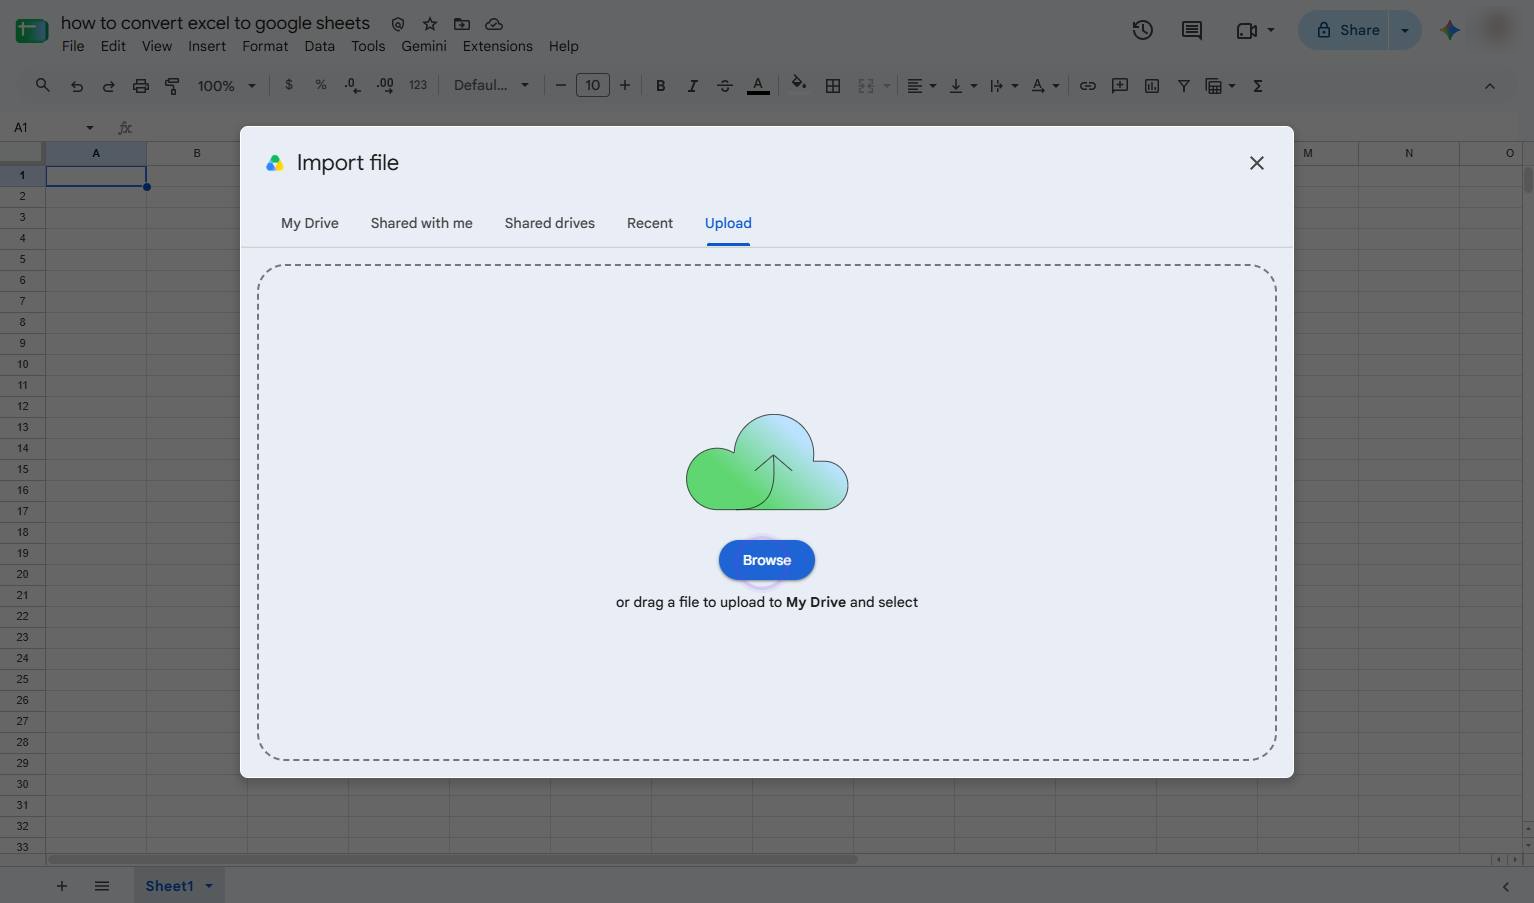Toggle bold formatting

(x=660, y=86)
